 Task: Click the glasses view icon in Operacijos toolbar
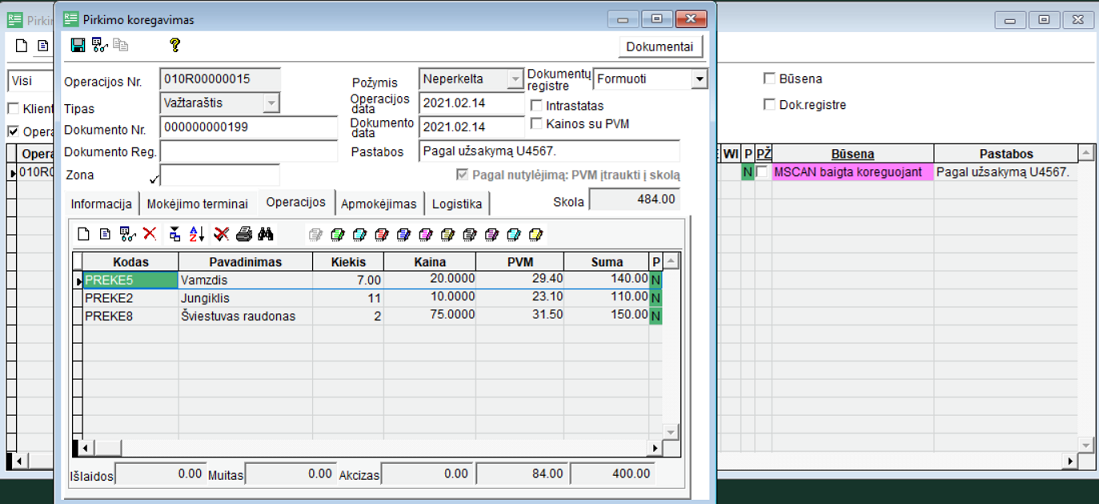click(127, 234)
